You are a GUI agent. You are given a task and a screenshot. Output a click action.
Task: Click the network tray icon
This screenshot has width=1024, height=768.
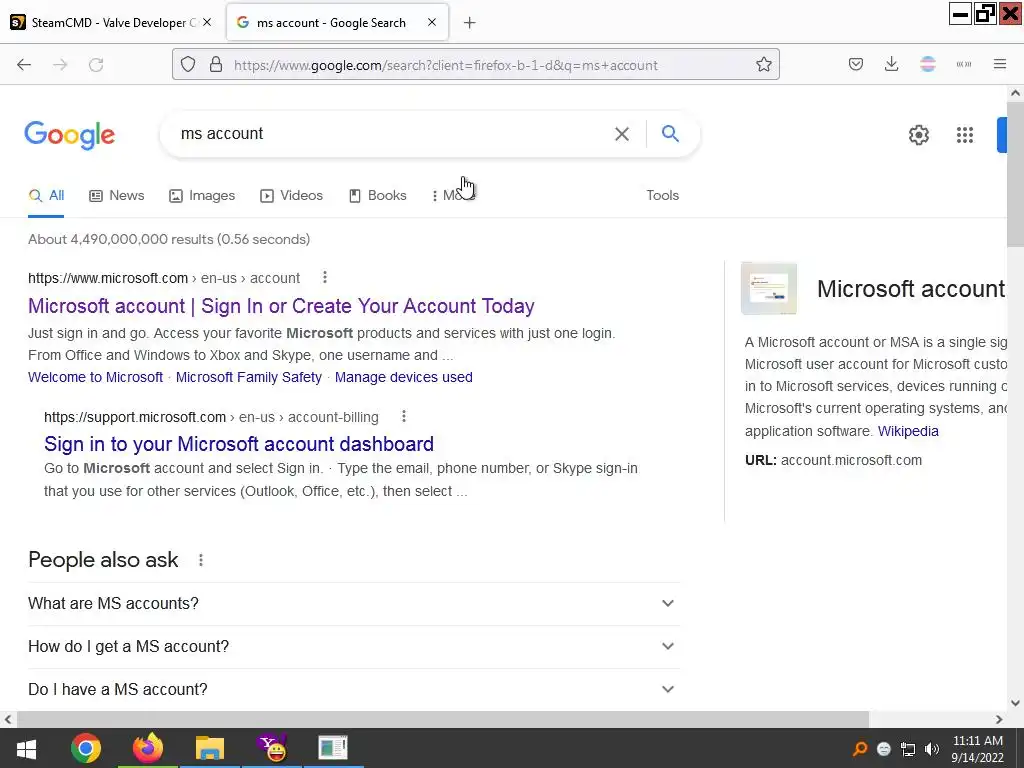[908, 749]
